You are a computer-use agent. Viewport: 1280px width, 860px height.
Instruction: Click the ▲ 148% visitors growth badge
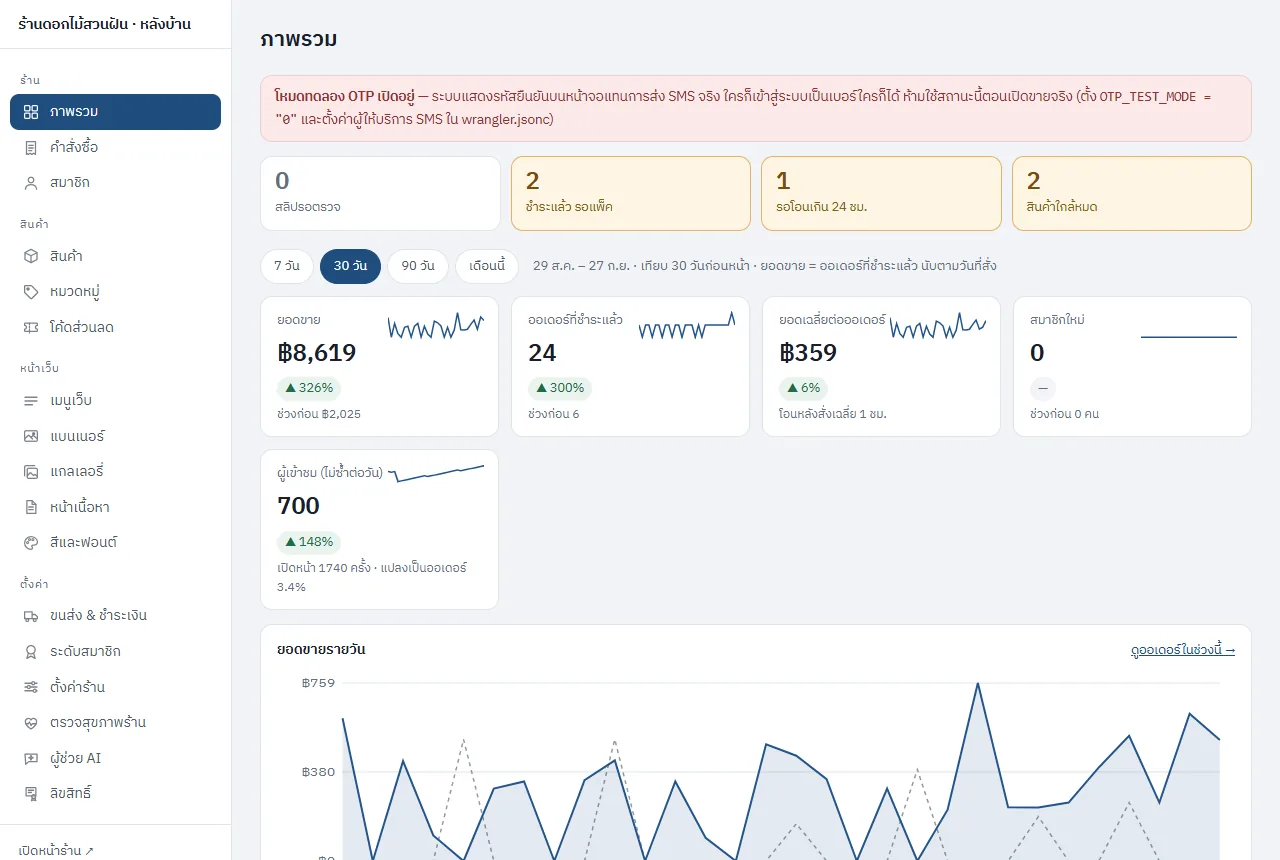pyautogui.click(x=309, y=542)
